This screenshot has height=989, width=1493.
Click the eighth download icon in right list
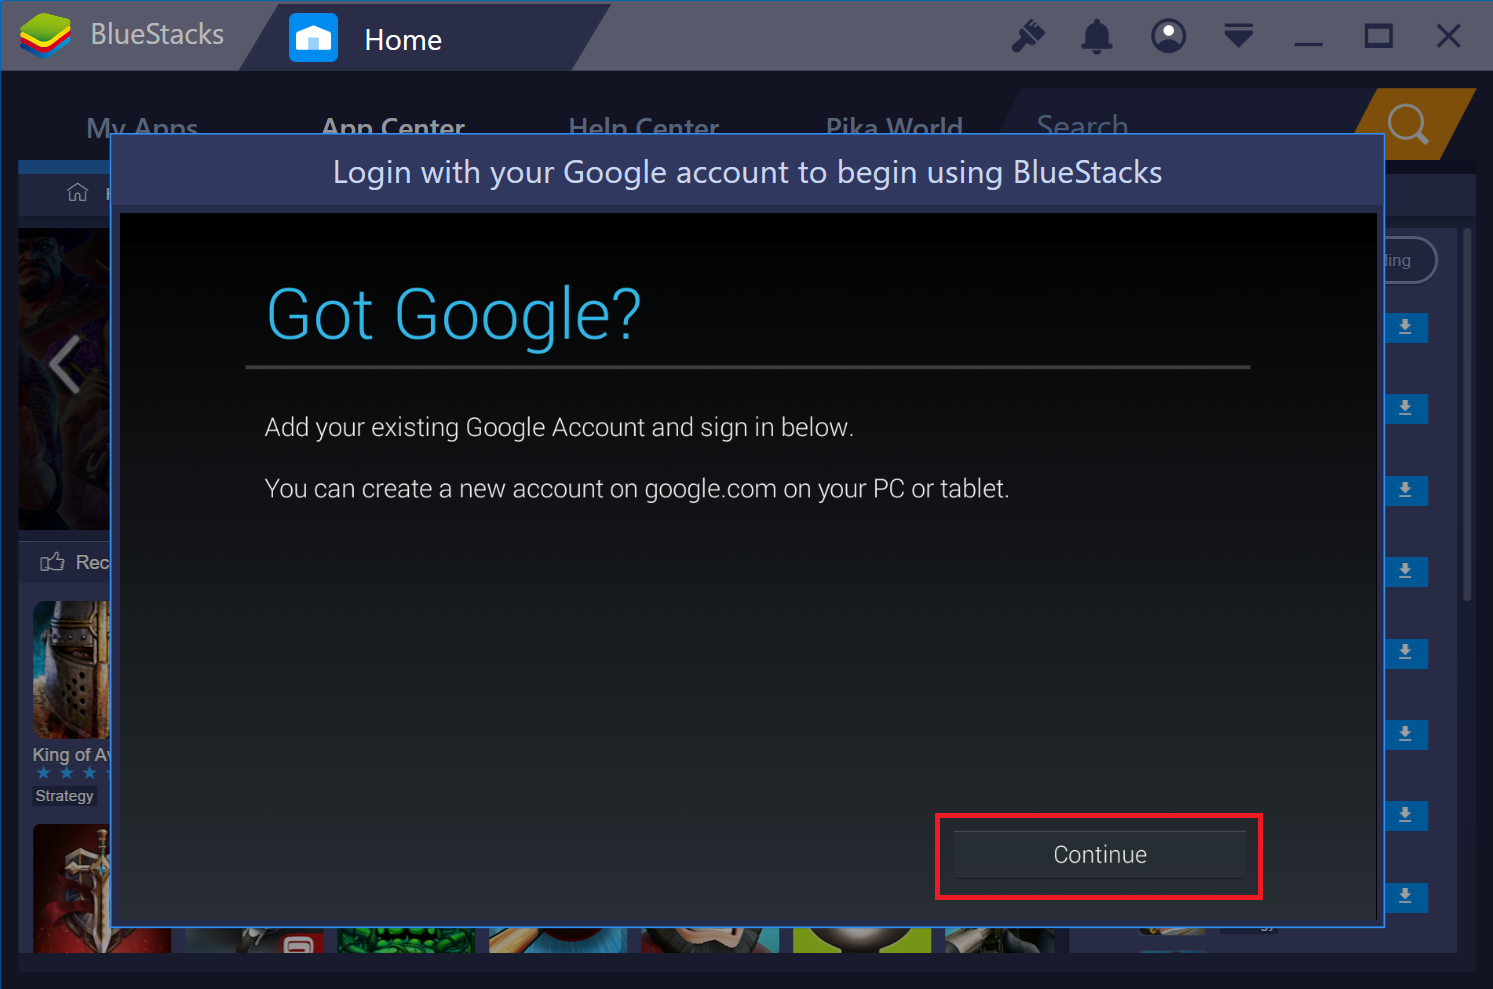(x=1405, y=897)
